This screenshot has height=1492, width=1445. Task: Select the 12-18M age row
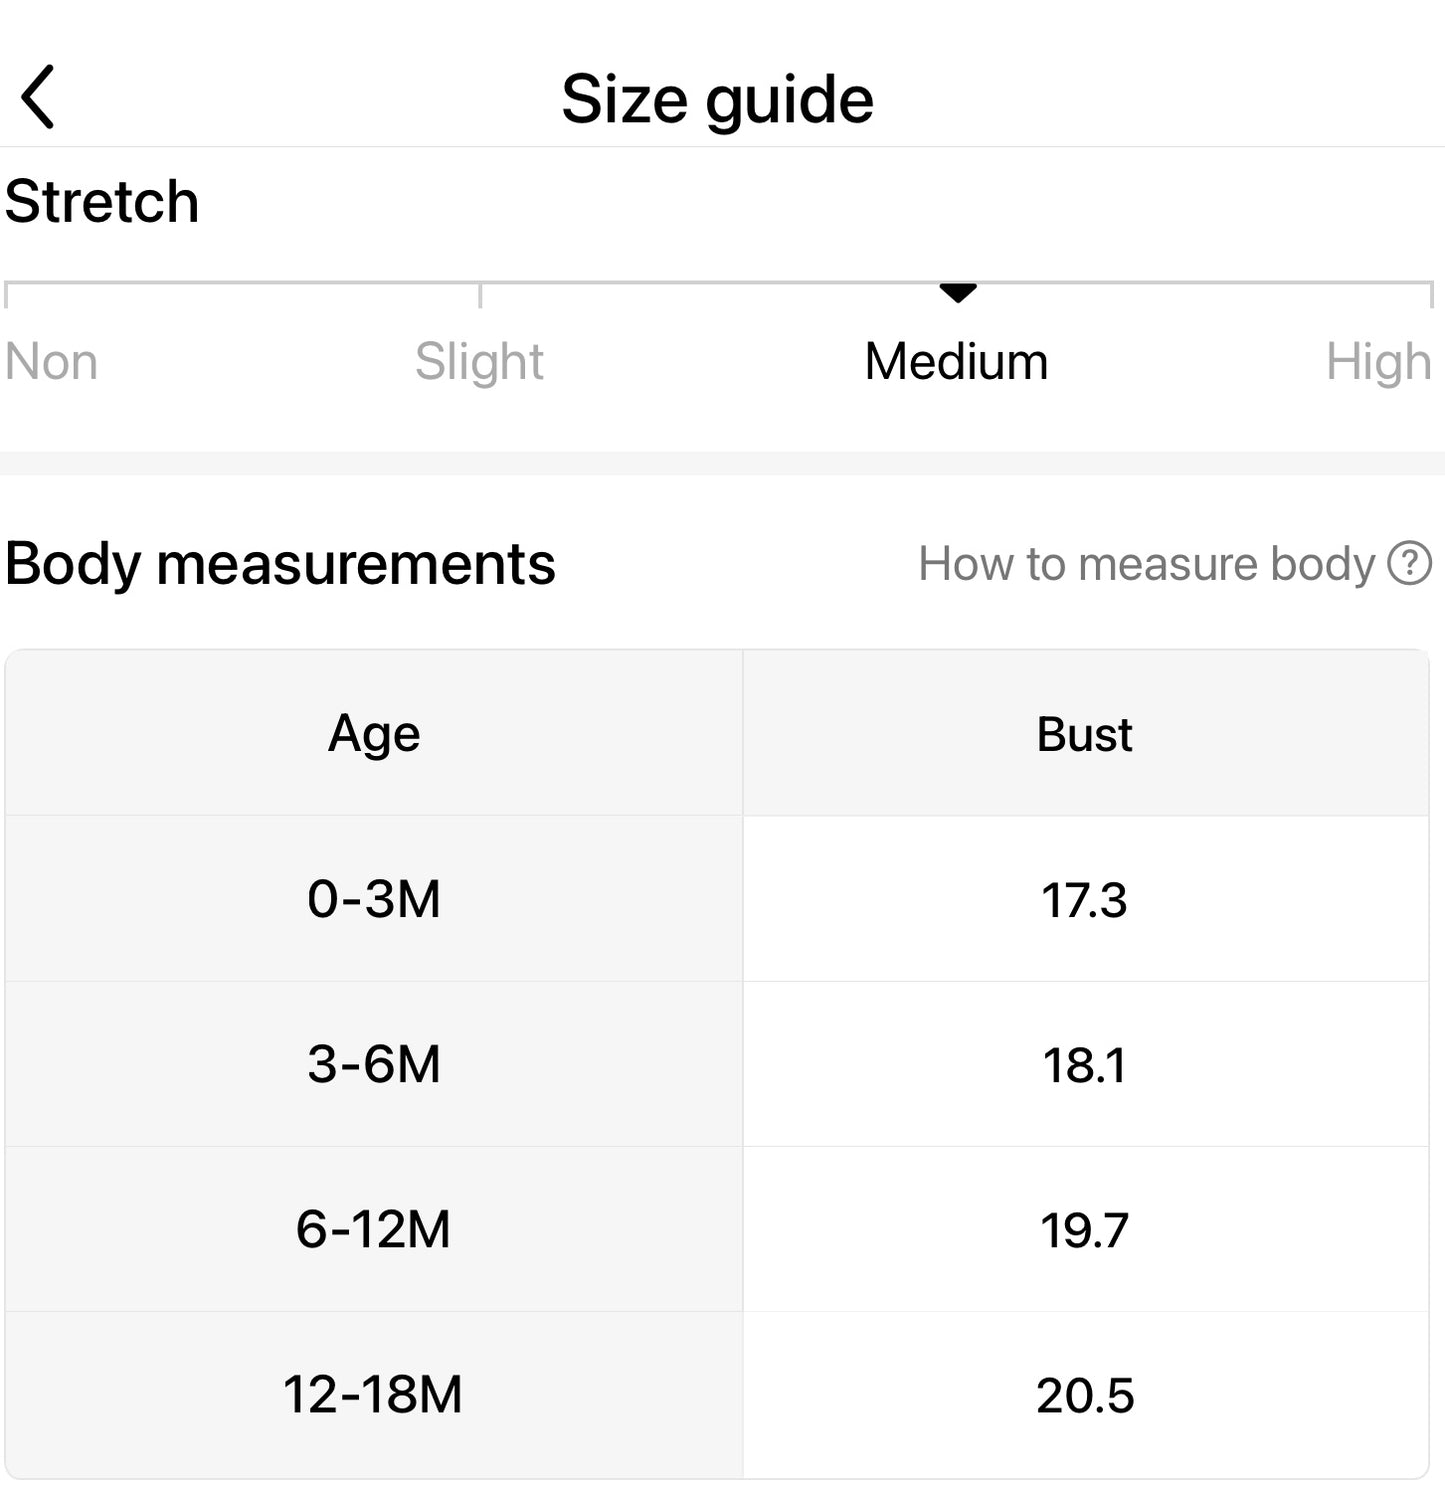point(374,1394)
